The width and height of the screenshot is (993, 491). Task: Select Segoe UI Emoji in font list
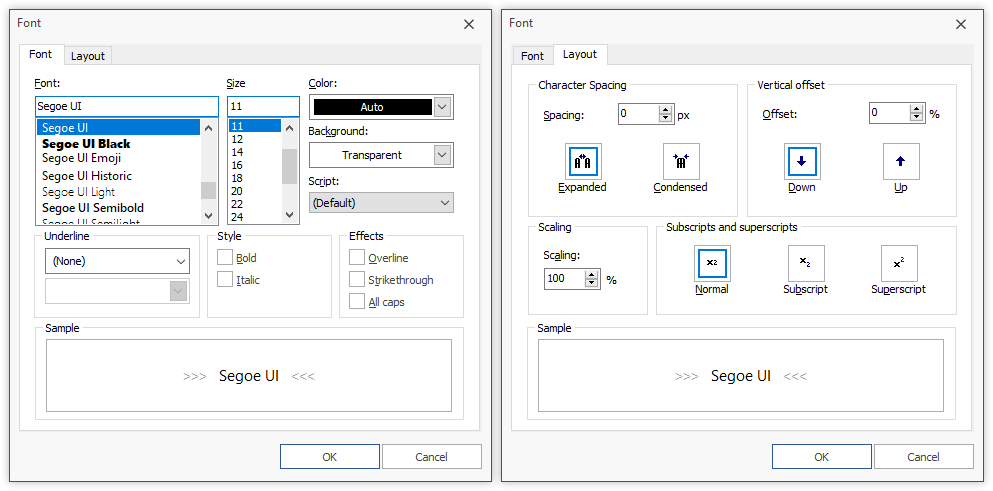118,158
